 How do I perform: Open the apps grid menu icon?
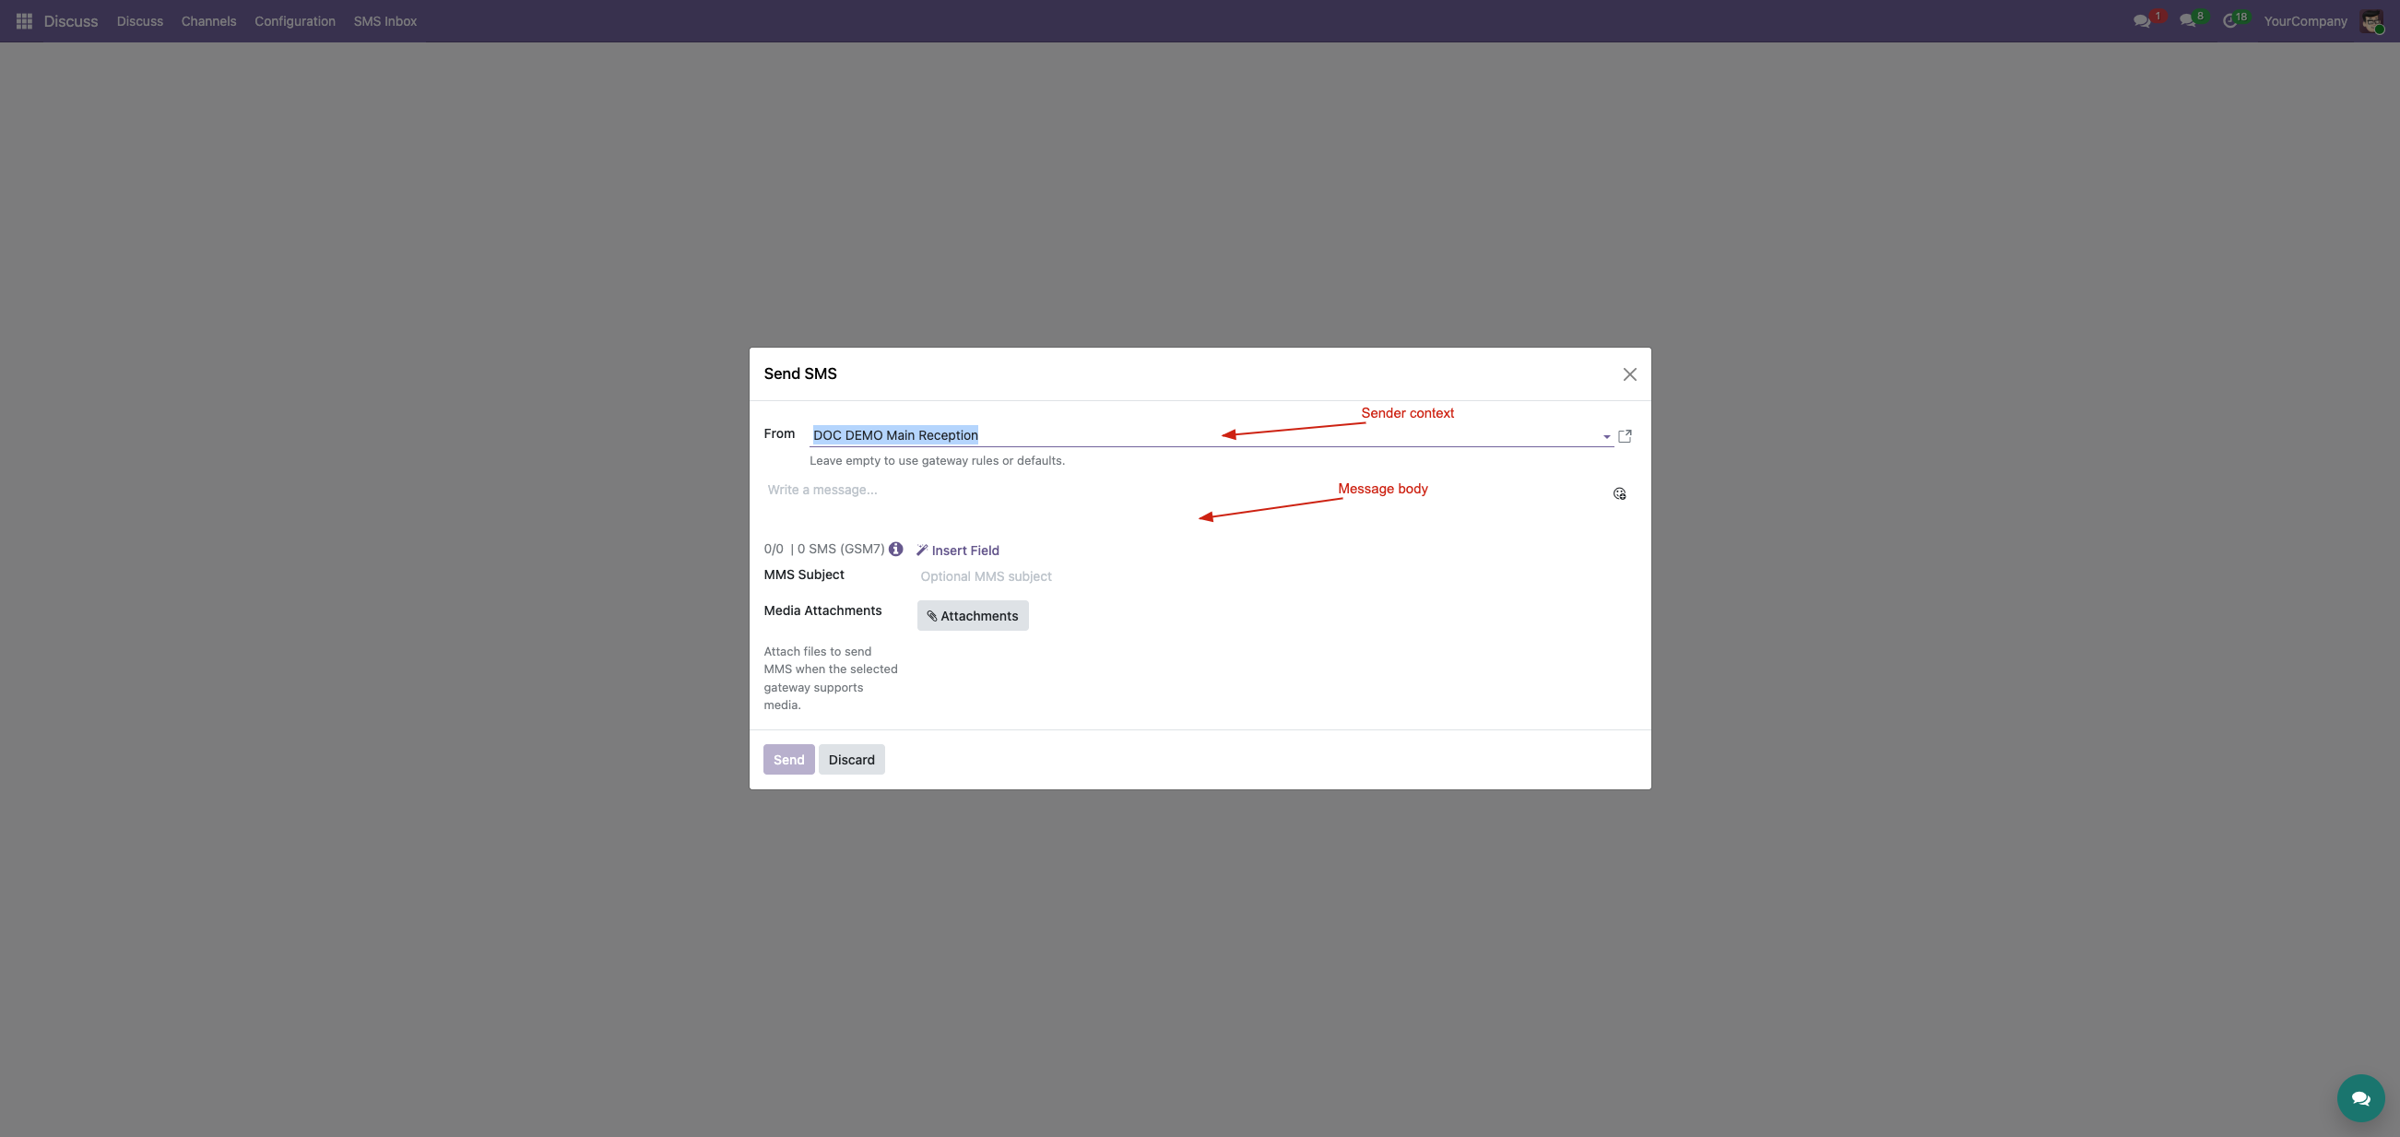coord(24,21)
